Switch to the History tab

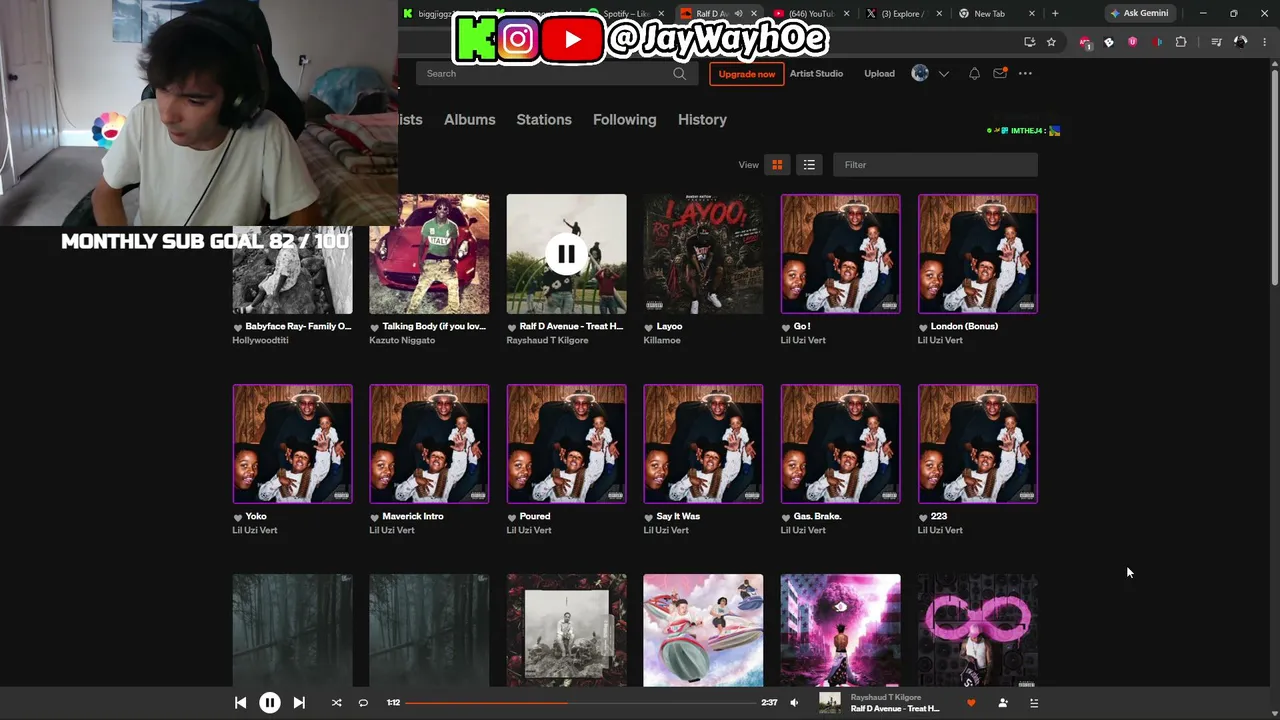(702, 119)
